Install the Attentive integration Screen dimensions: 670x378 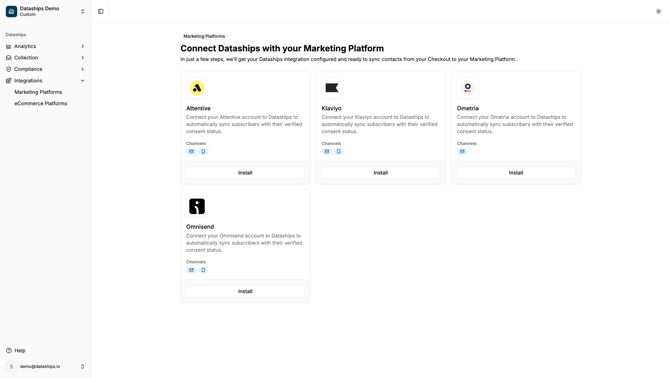click(245, 173)
